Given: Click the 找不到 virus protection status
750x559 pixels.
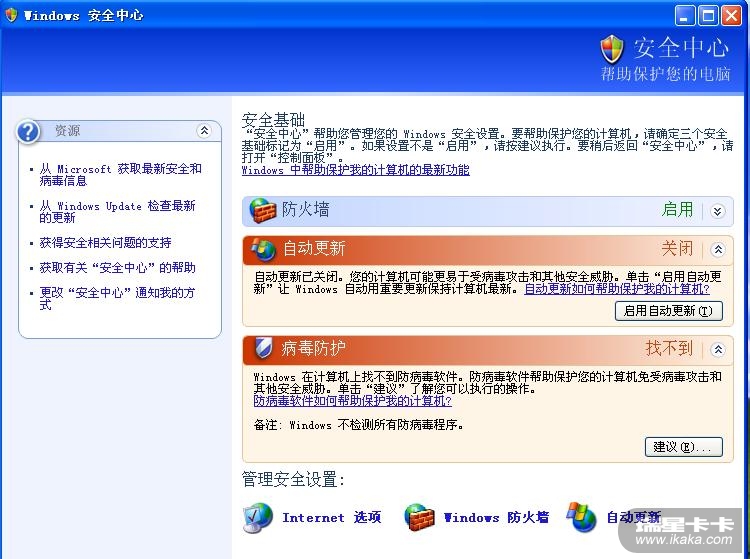Looking at the screenshot, I should [x=669, y=348].
